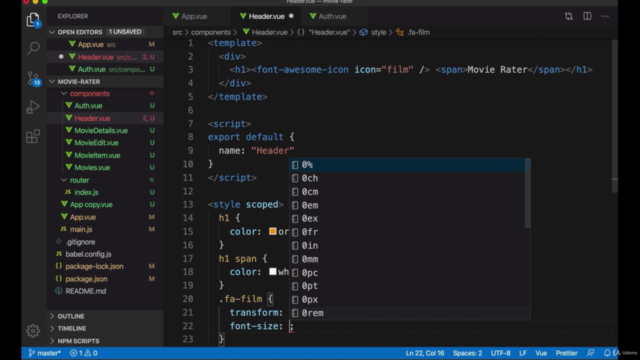Click the errors and warnings indicator
This screenshot has height=360, width=640.
click(84, 353)
